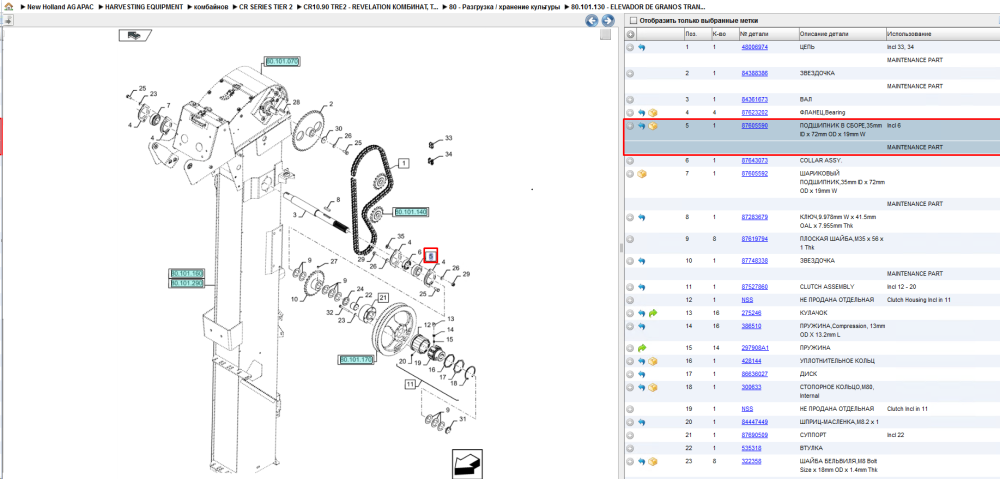Open 'CR SERIES TIER 2' breadcrumb

click(266, 6)
